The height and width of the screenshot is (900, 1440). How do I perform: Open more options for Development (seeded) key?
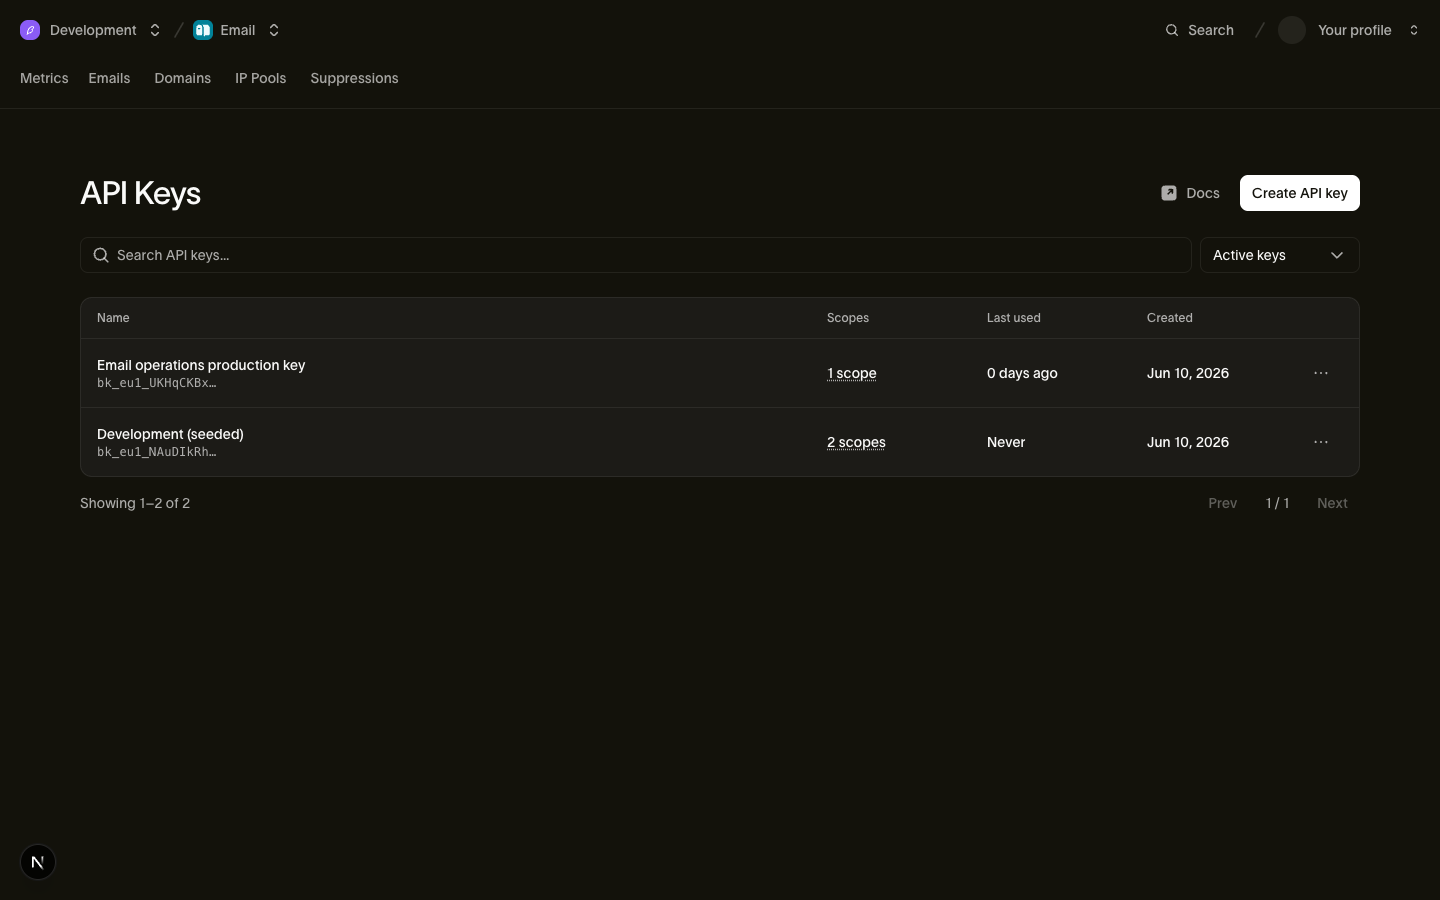(x=1321, y=442)
